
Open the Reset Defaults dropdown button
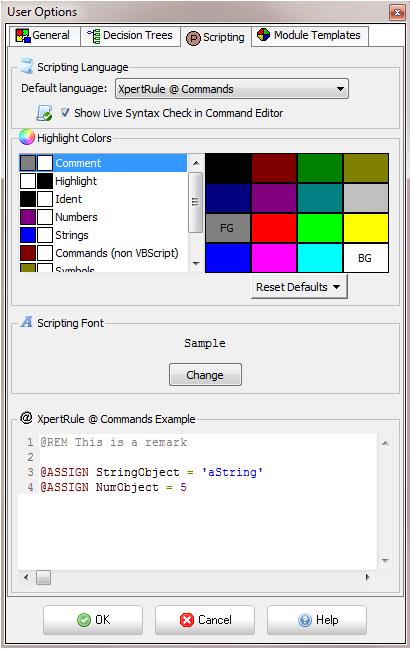tap(299, 287)
